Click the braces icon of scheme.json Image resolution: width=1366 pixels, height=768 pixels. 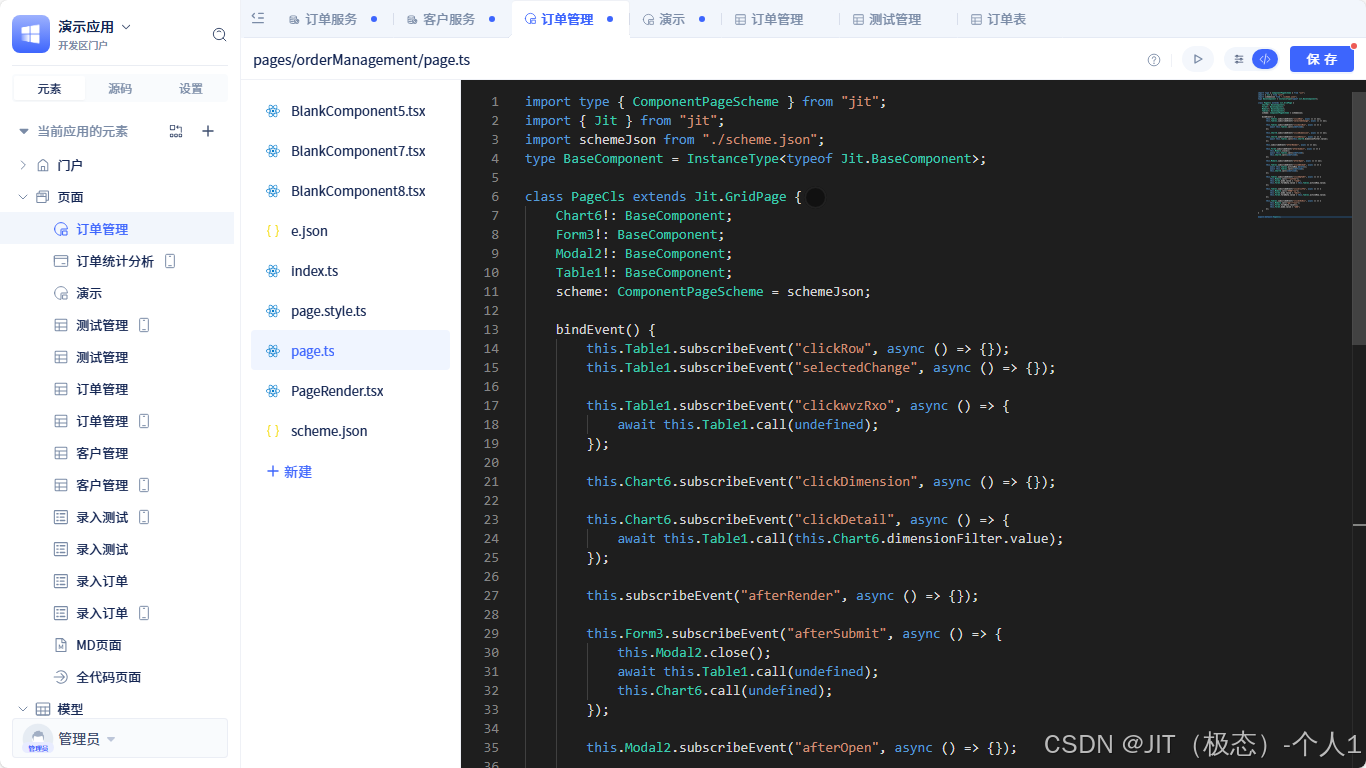273,431
